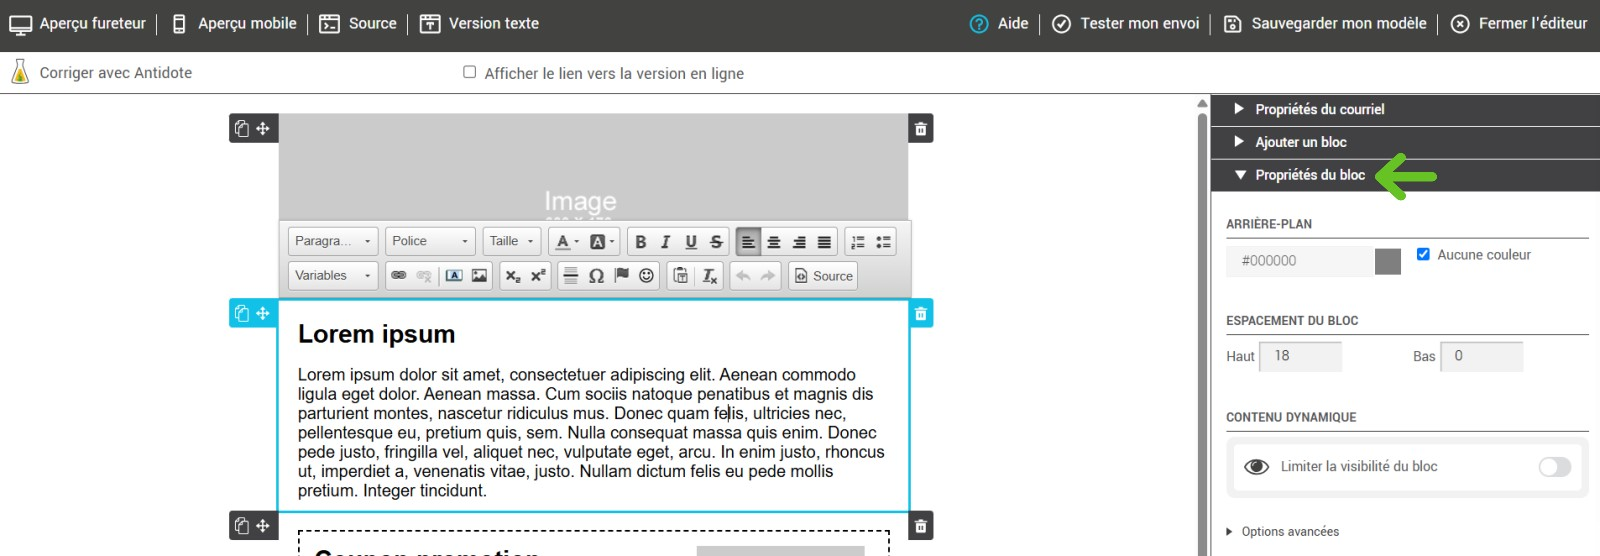The height and width of the screenshot is (556, 1600).
Task: Expand 'Options avancées' section
Action: [1290, 532]
